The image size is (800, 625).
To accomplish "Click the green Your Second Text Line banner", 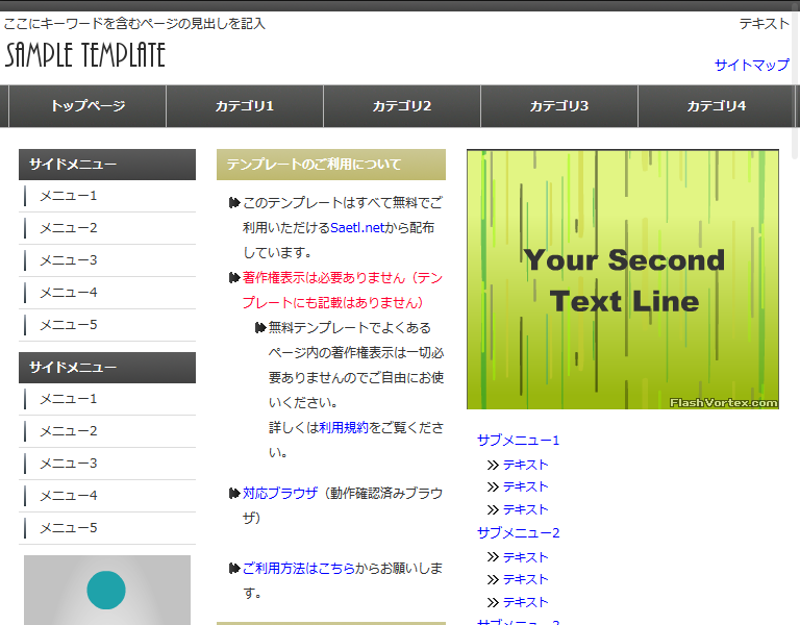I will pos(623,280).
